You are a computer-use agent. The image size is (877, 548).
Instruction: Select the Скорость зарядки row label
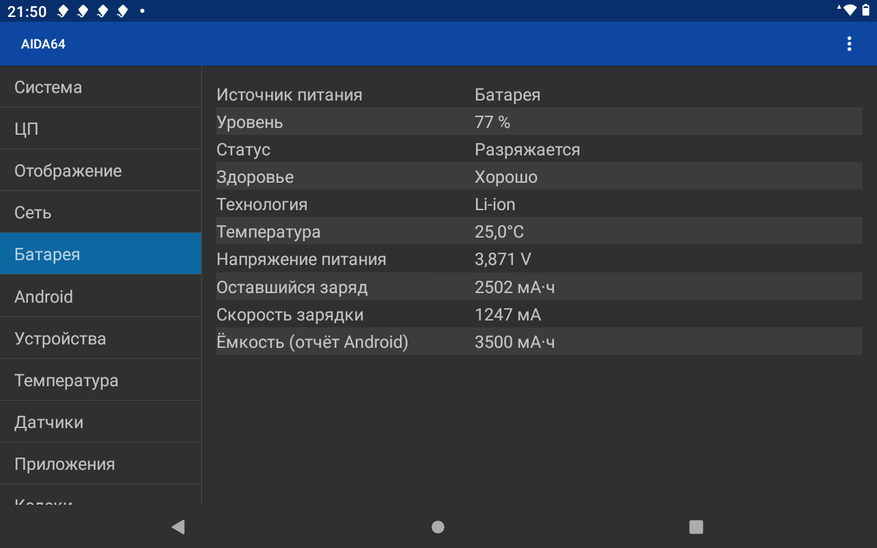coord(290,314)
